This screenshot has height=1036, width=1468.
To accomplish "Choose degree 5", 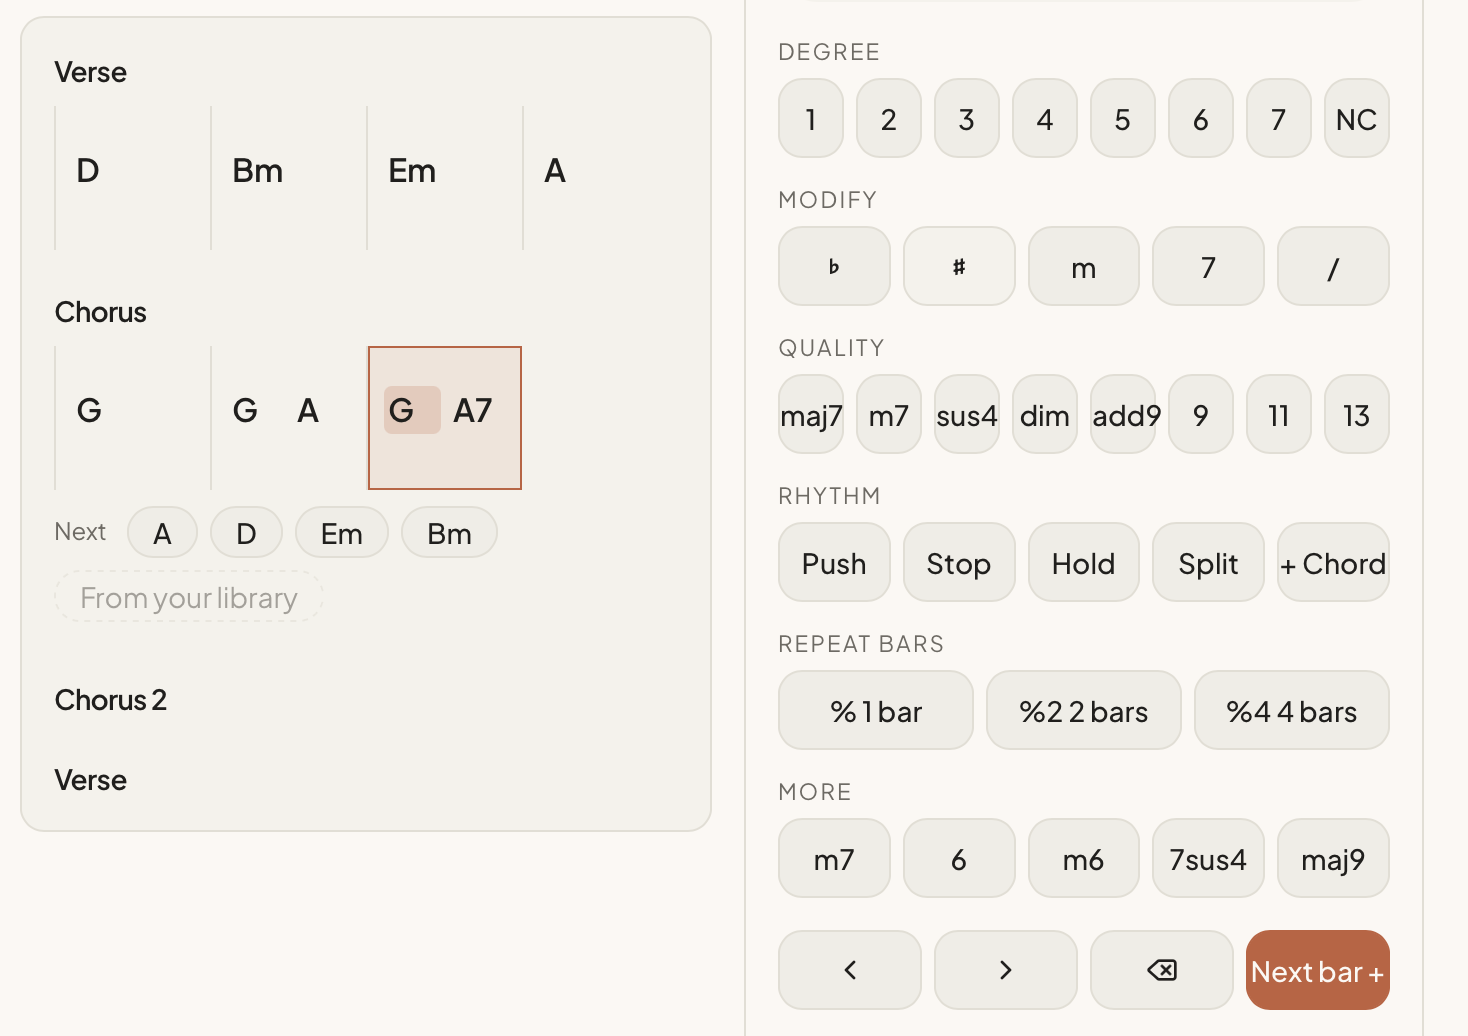I will [1123, 118].
